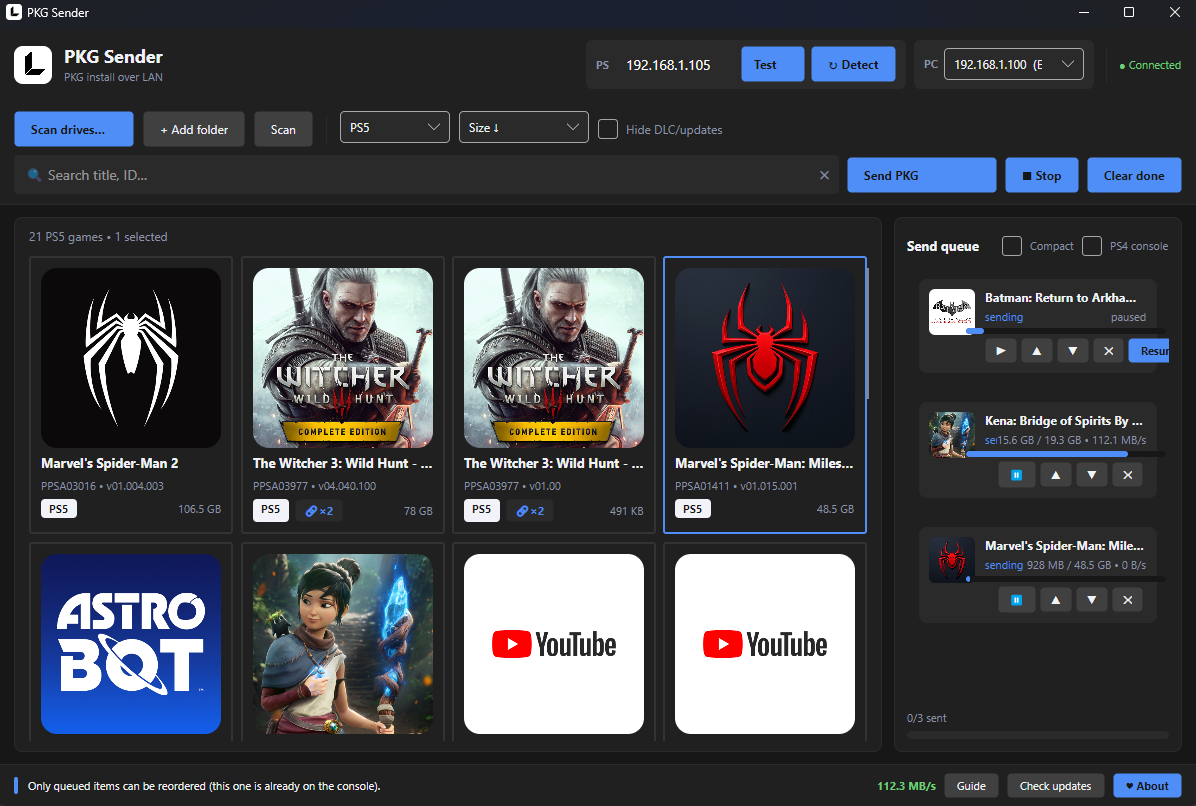Viewport: 1196px width, 806px height.
Task: Click '21 PS5 games • 1 selected' text
Action: [x=98, y=237]
